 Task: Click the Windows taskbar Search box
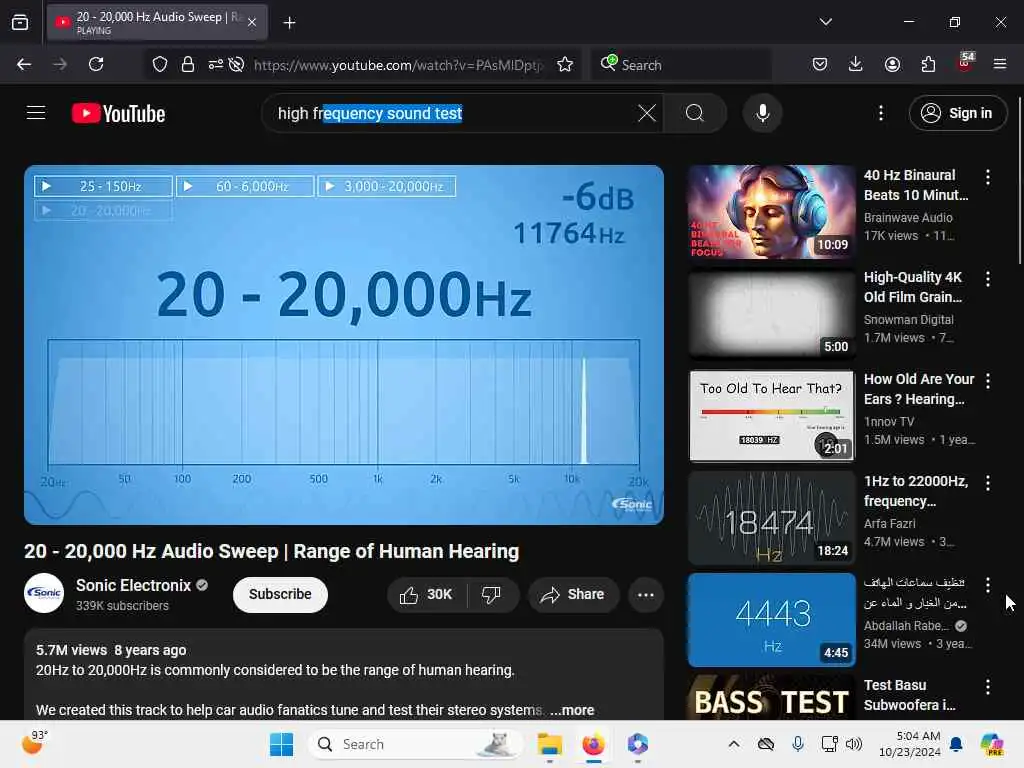[x=415, y=744]
